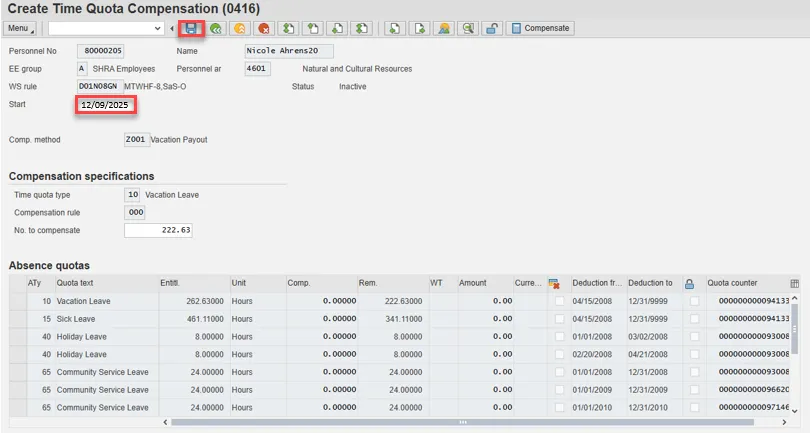Open the command field dropdown
This screenshot has width=810, height=433.
click(157, 28)
